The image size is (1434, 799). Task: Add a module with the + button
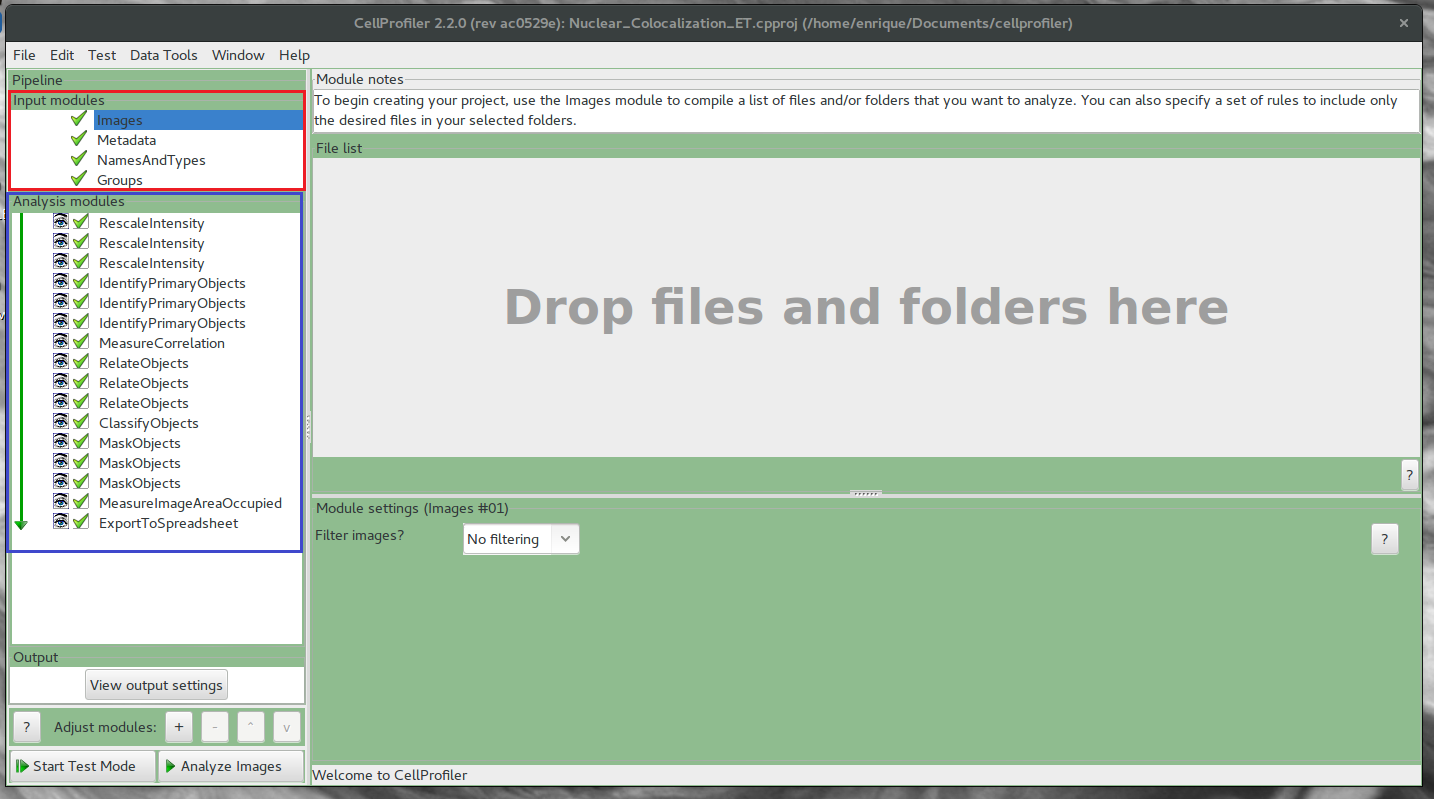(178, 727)
